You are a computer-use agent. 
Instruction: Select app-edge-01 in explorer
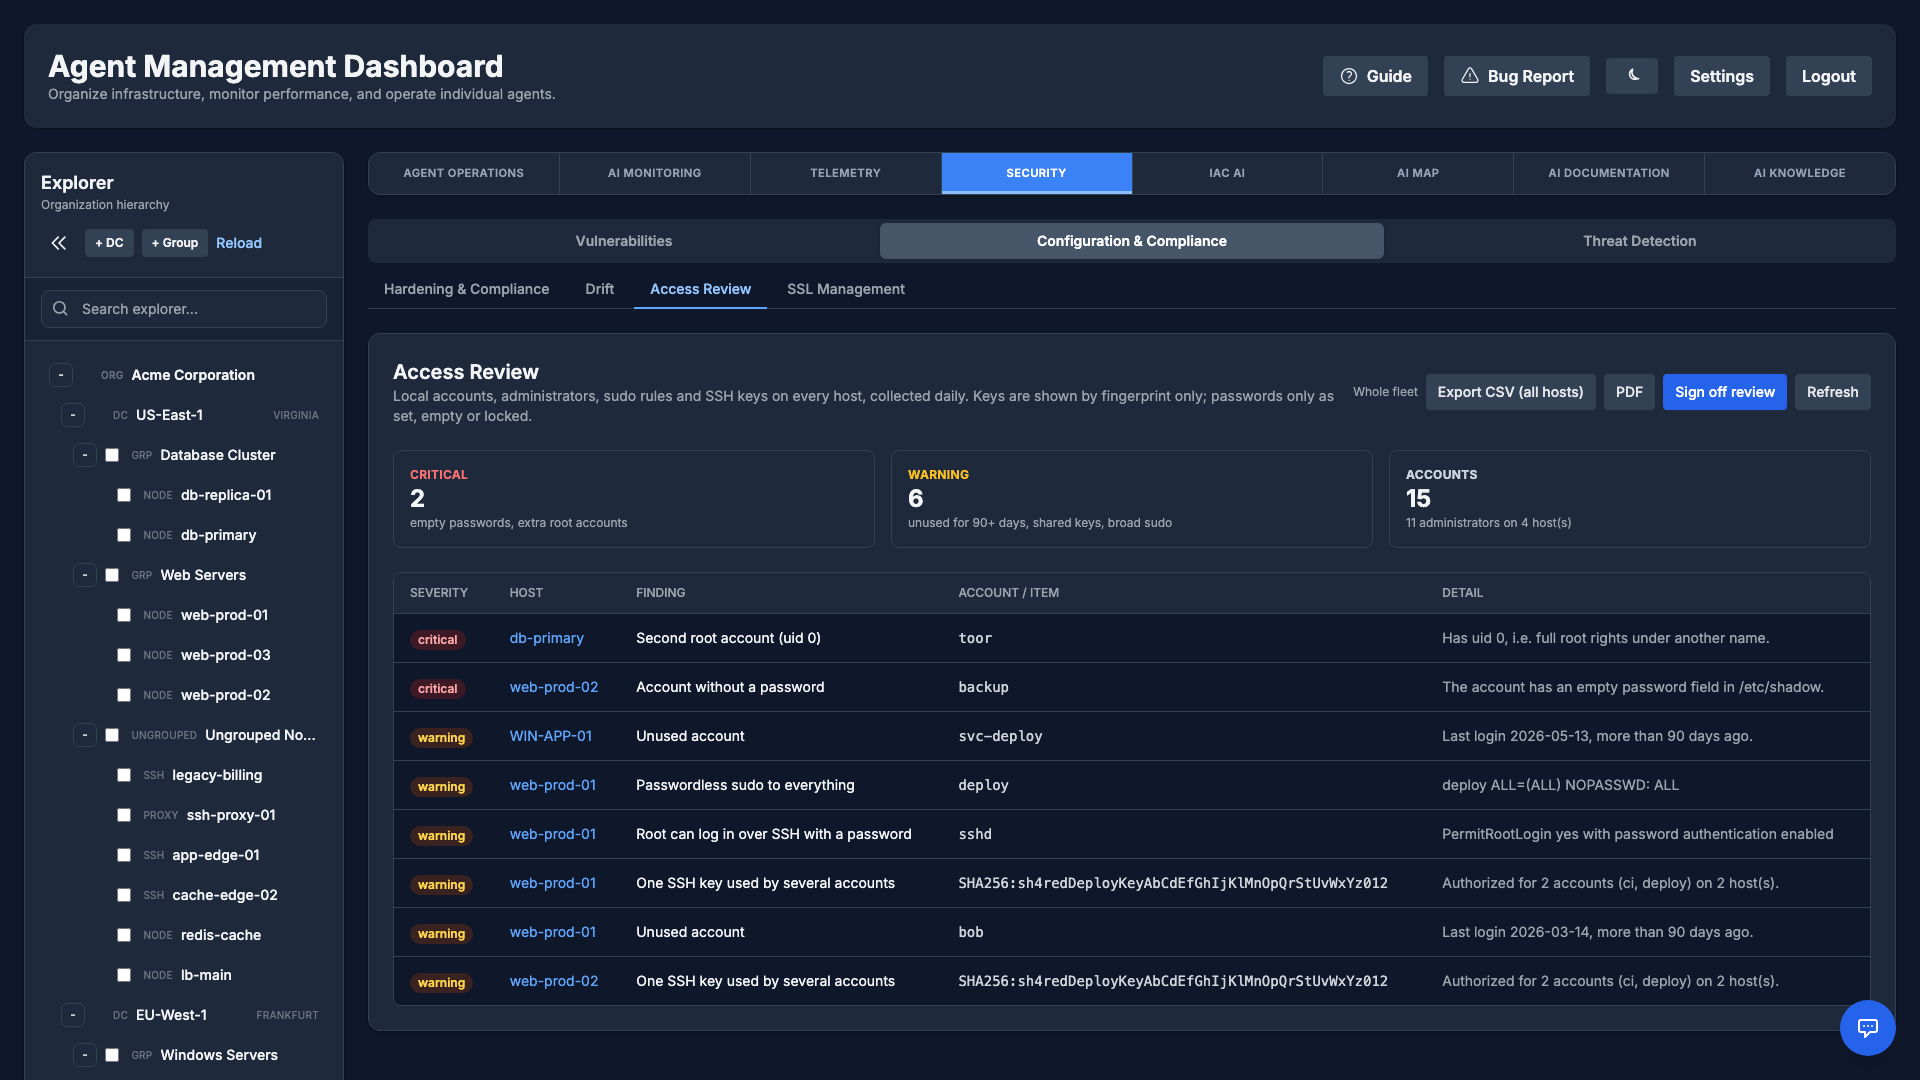click(216, 855)
